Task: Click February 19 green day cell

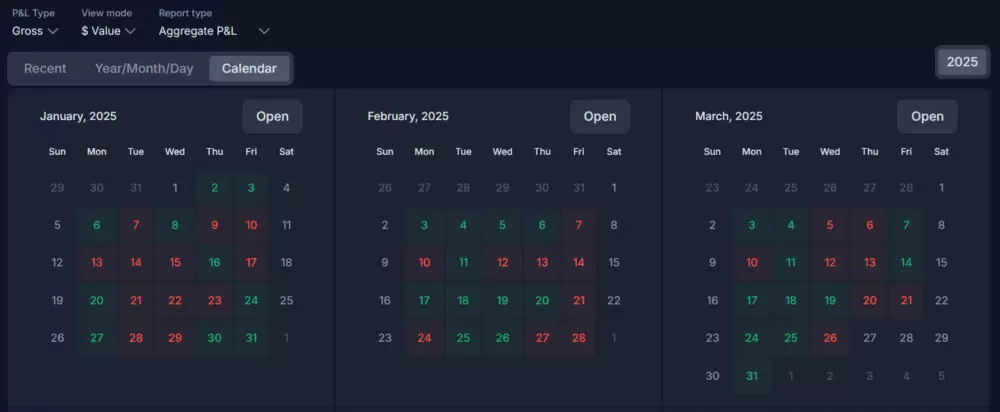Action: pos(502,300)
